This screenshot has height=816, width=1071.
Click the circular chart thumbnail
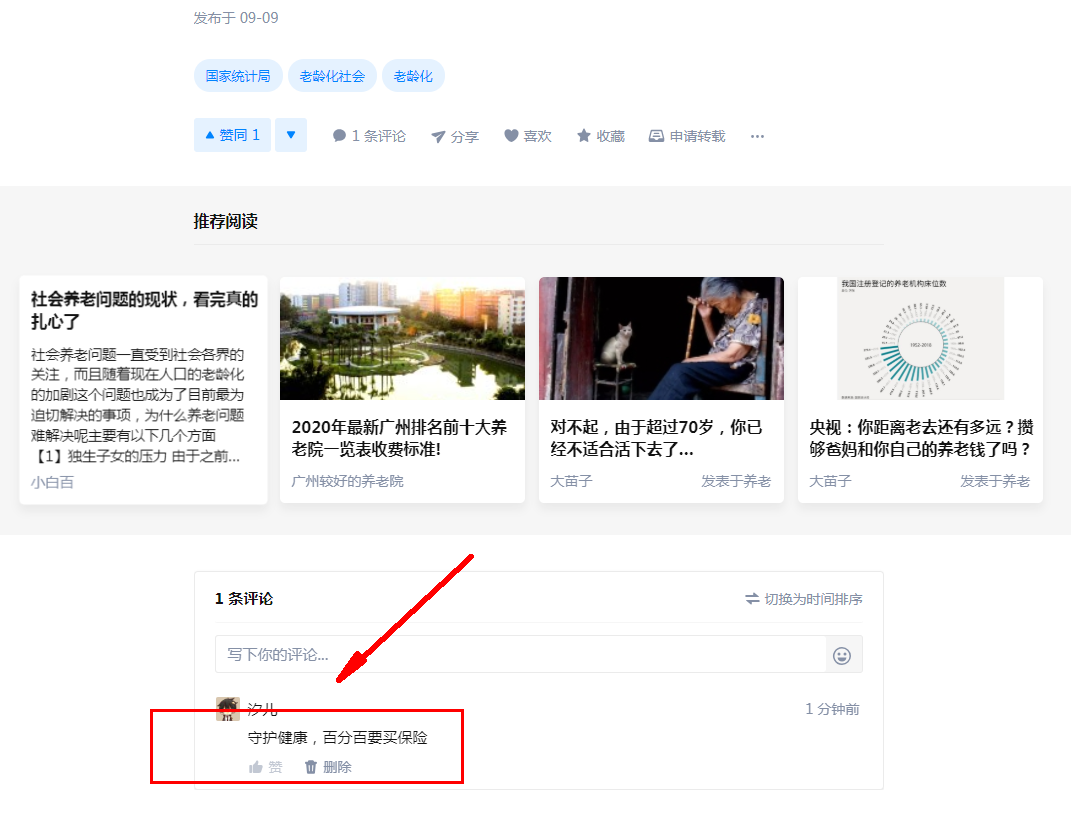pos(920,338)
